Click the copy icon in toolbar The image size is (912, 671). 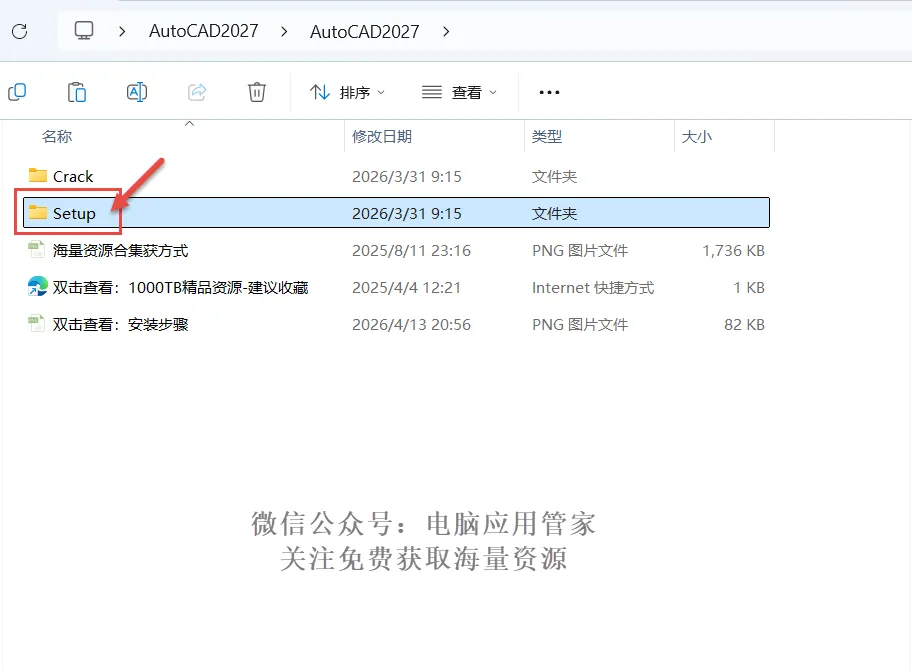click(17, 92)
